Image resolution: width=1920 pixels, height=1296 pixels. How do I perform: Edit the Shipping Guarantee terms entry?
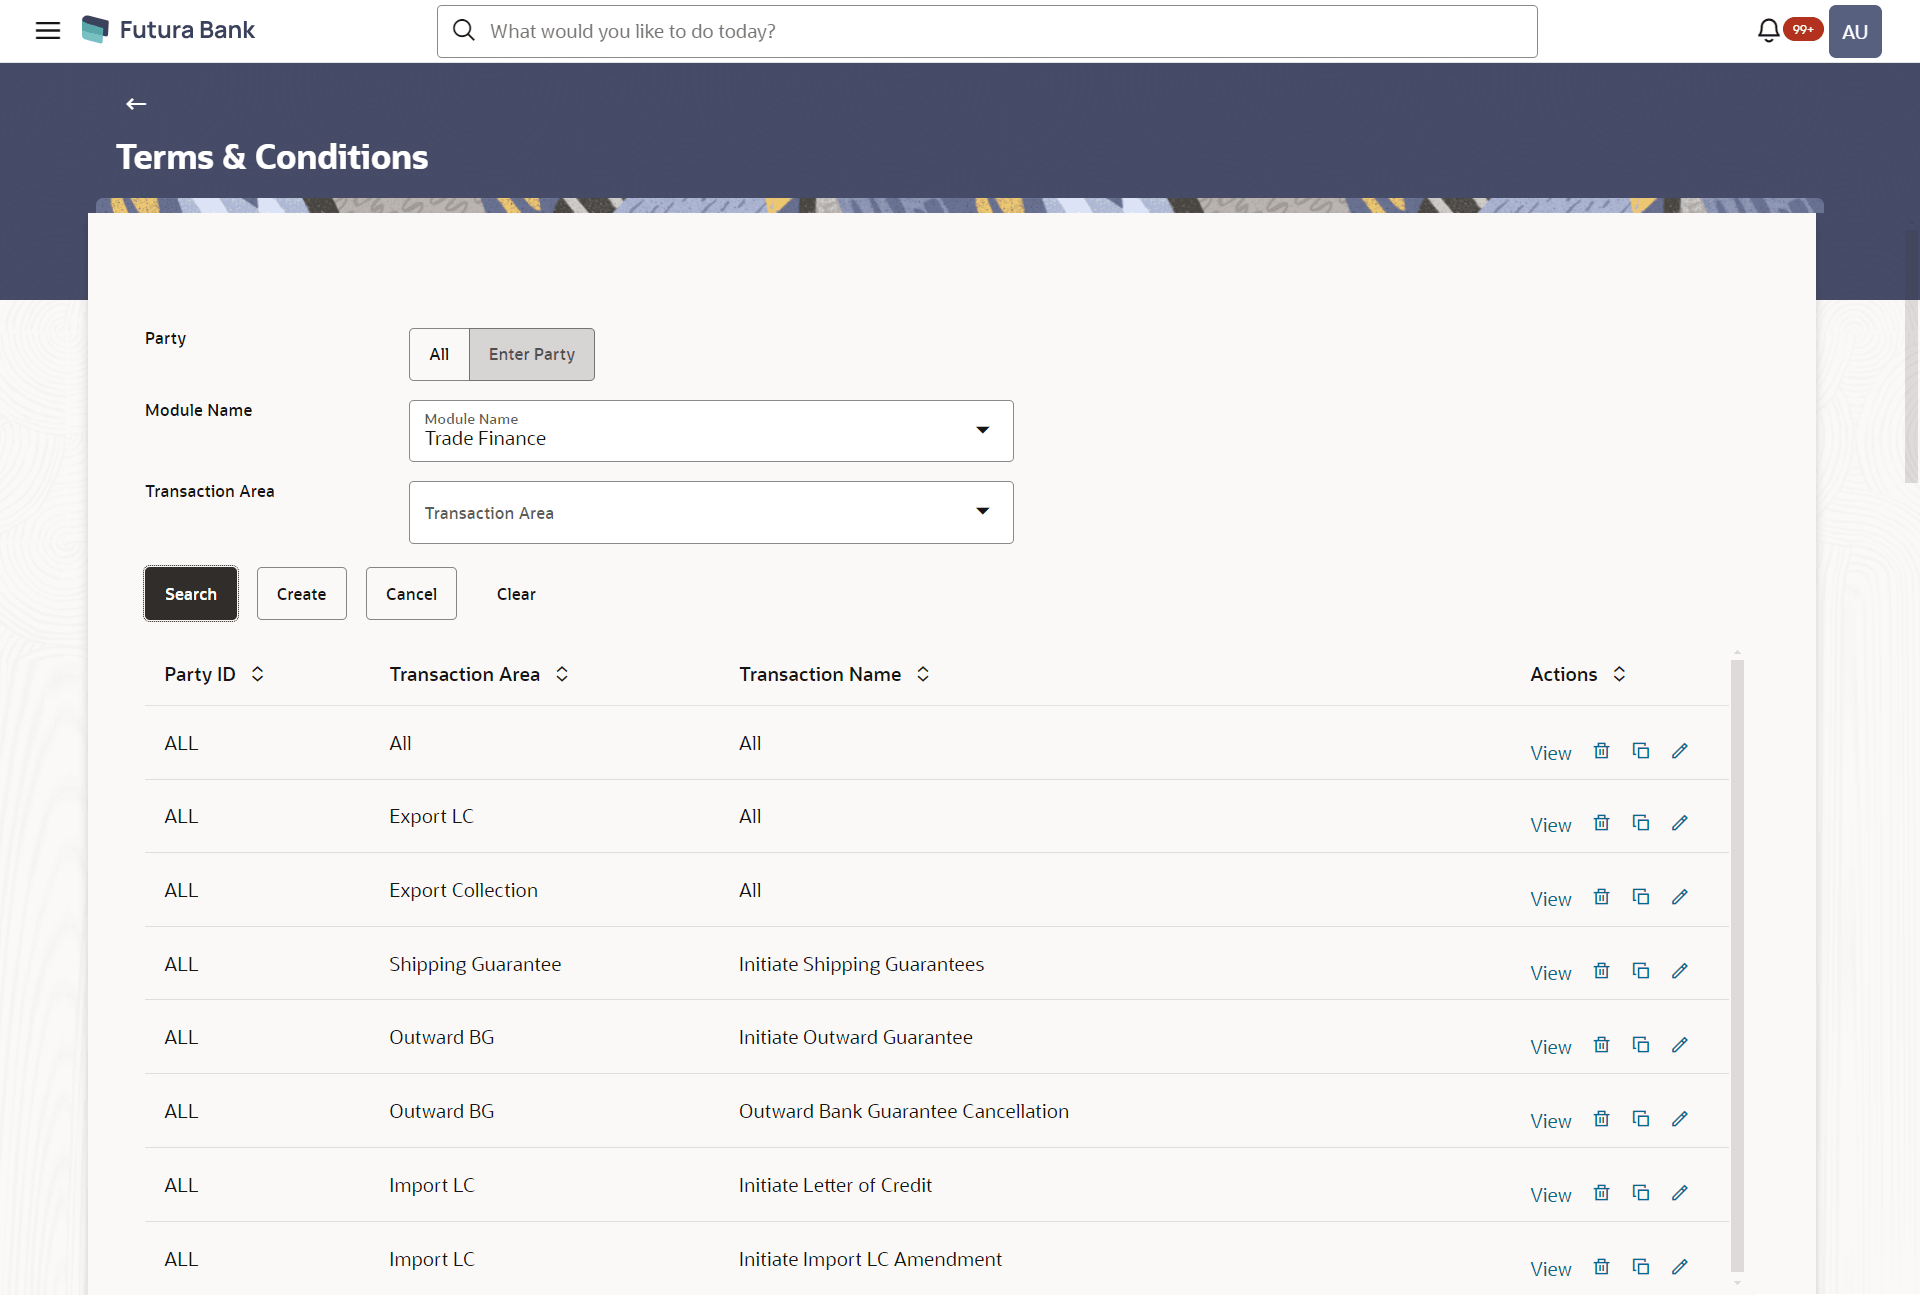[1680, 970]
